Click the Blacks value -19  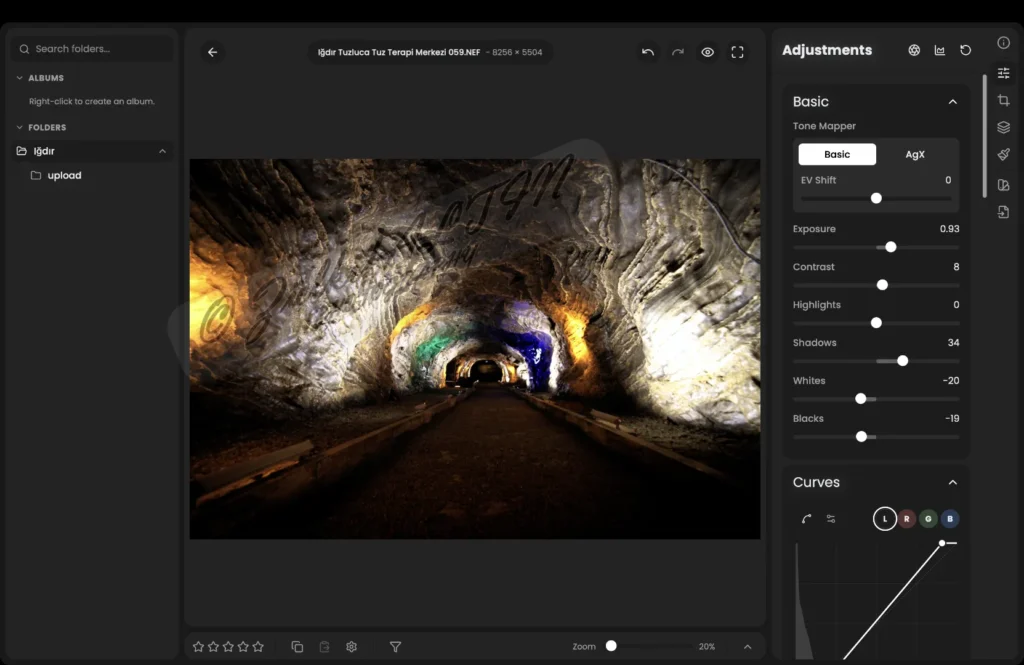click(x=952, y=418)
